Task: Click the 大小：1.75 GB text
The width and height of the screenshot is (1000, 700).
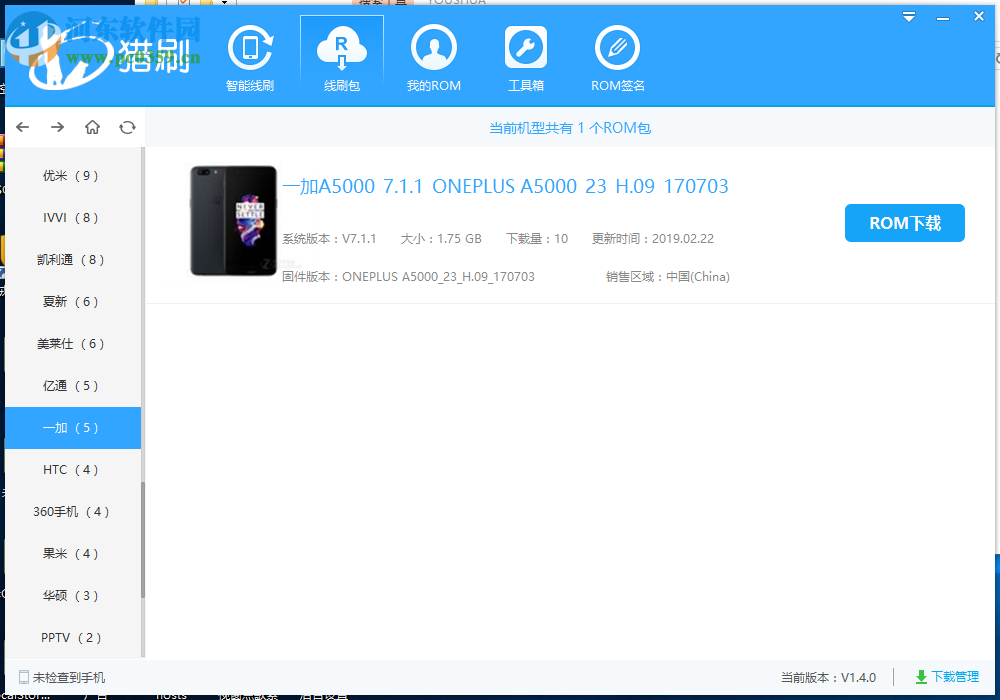Action: 441,238
